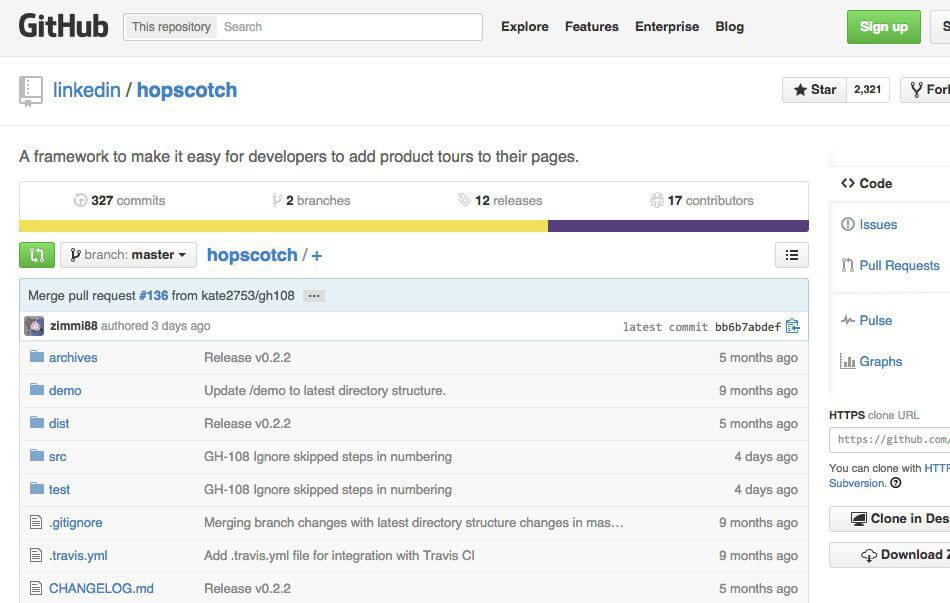The height and width of the screenshot is (603, 950).
Task: Expand the commit message ellipsis
Action: tap(313, 296)
